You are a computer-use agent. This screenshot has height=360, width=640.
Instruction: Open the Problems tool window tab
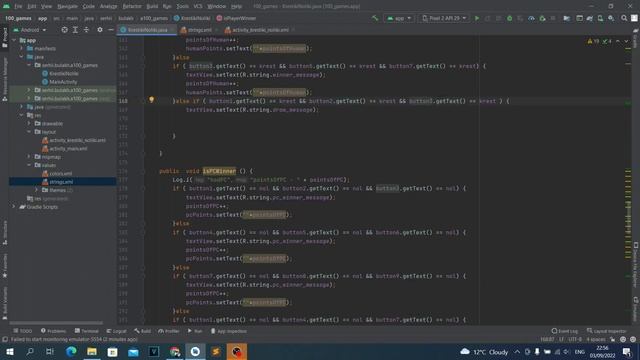(x=53, y=331)
